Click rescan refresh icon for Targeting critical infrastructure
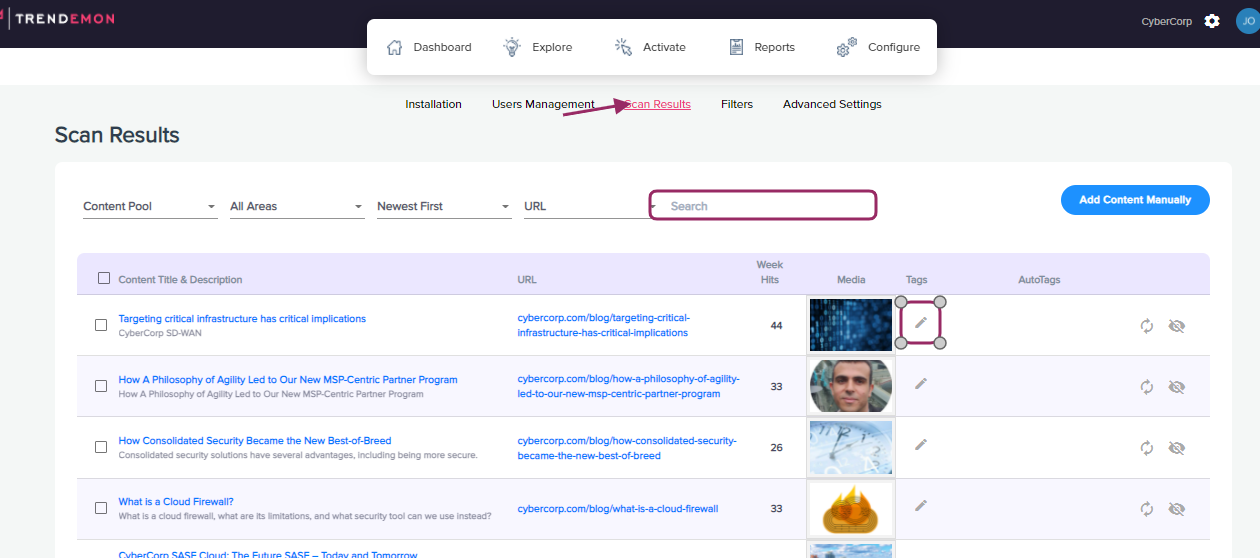The image size is (1260, 558). [1147, 326]
